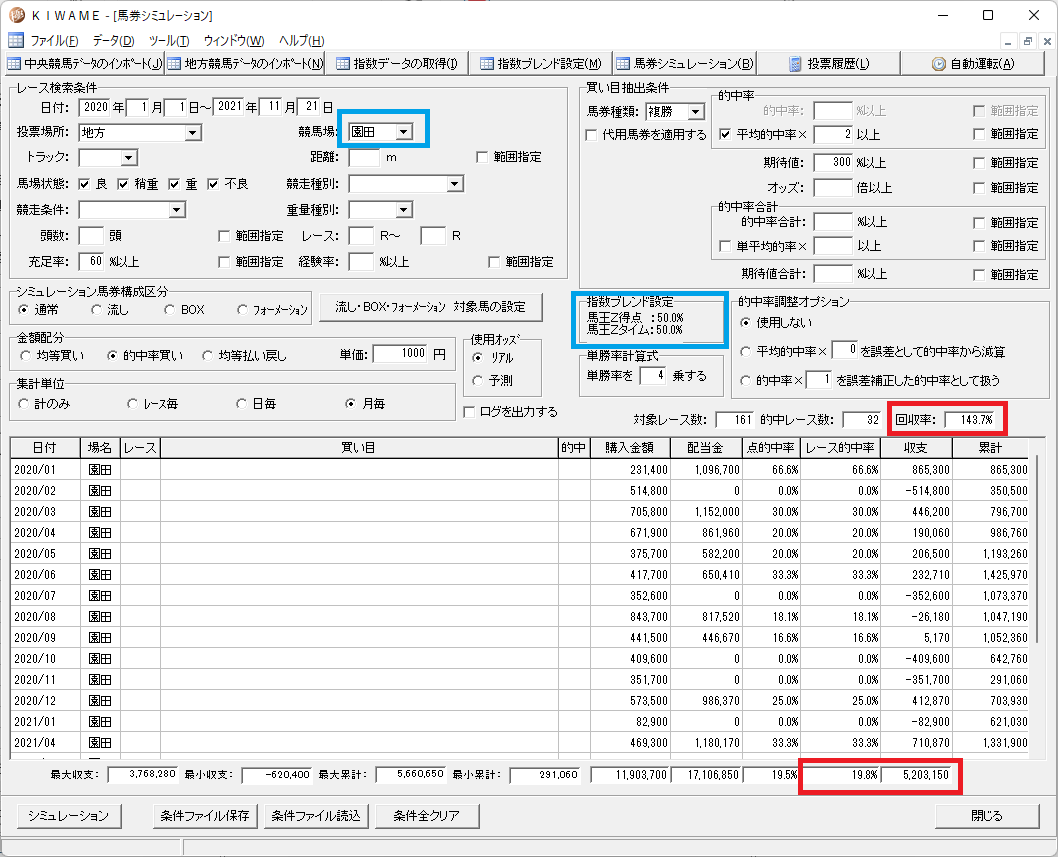1058x857 pixels.
Task: Expand the 競走種別 dropdown
Action: [455, 184]
